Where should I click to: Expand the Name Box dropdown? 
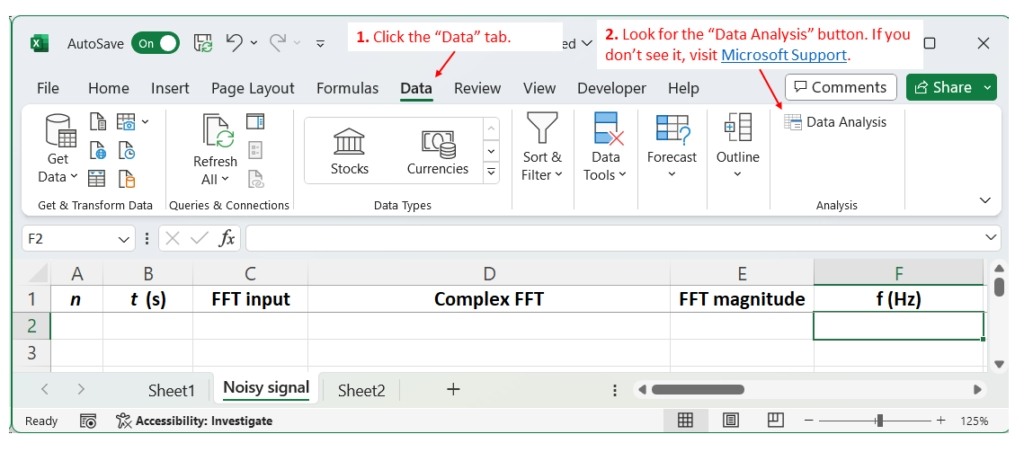click(x=124, y=238)
